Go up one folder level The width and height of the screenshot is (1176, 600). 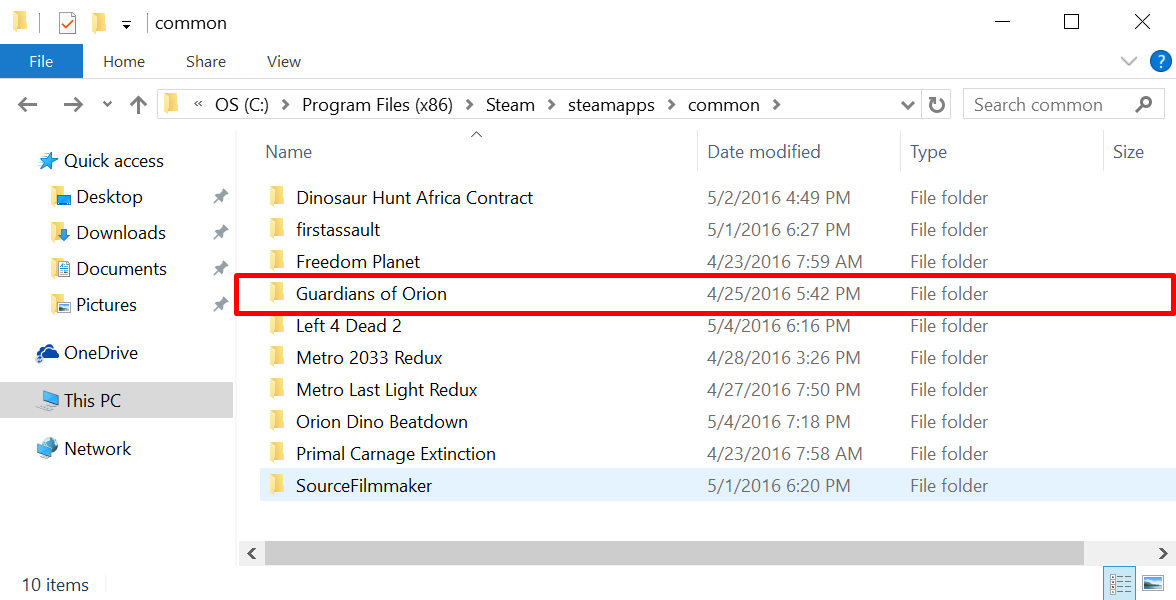(138, 105)
